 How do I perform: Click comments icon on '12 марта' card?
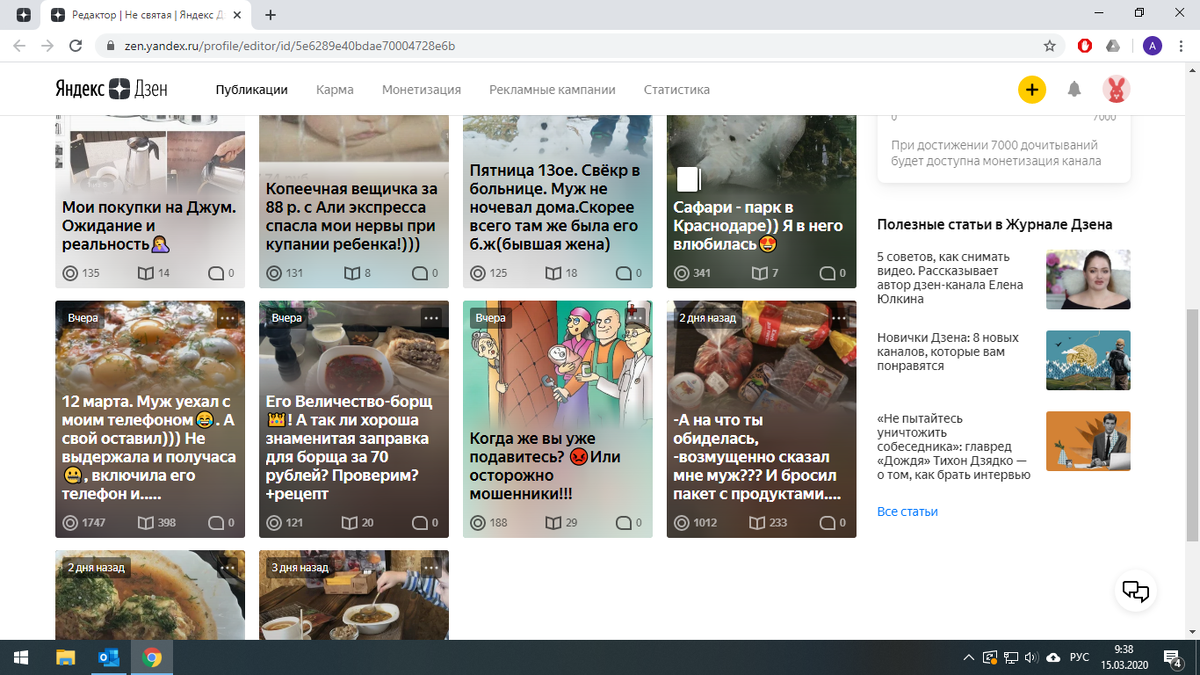(215, 522)
